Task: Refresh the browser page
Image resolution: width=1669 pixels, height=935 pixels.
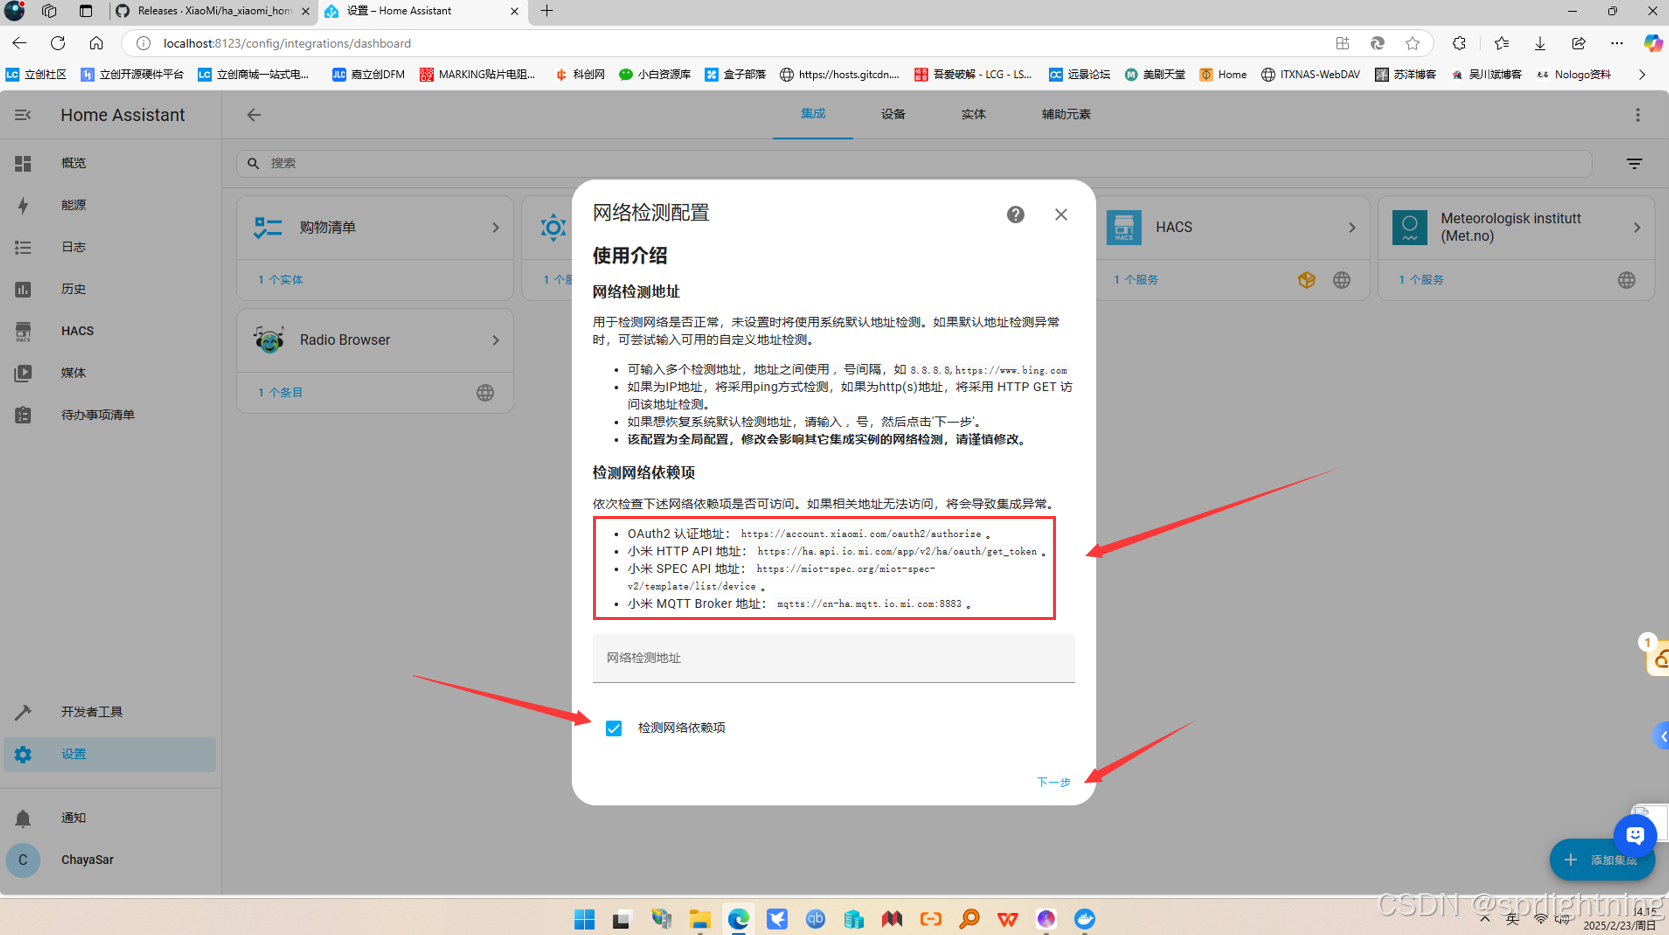Action: click(x=58, y=43)
